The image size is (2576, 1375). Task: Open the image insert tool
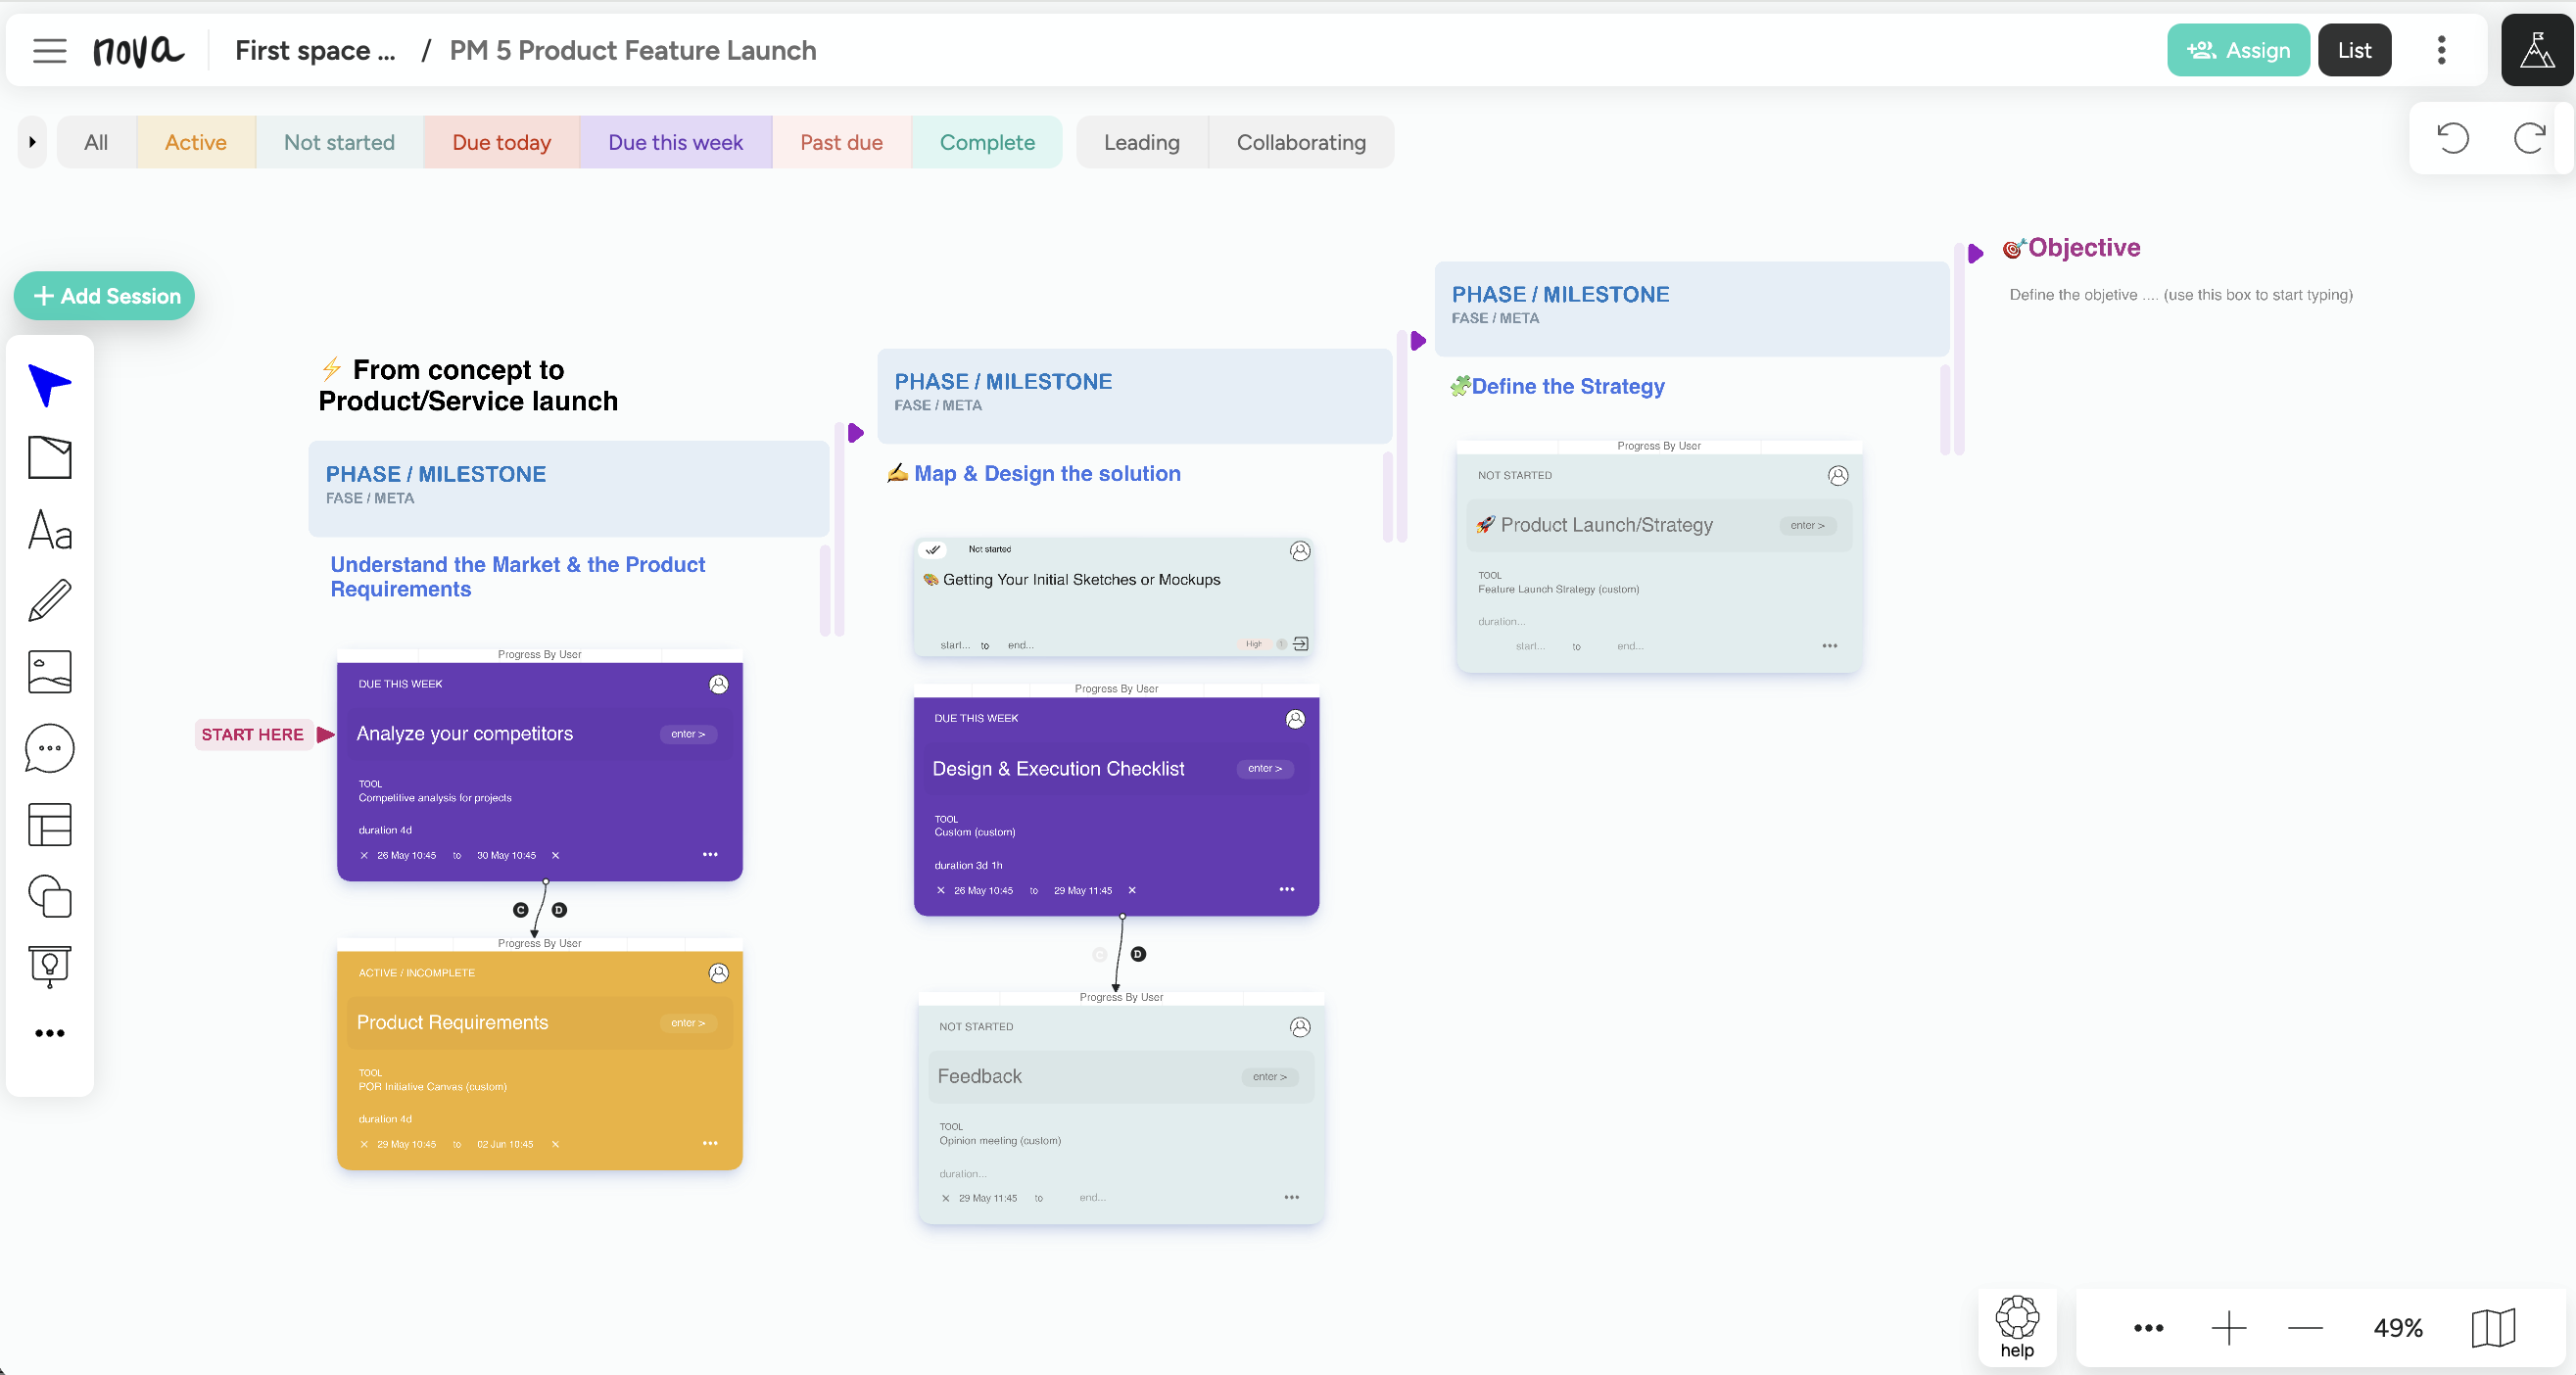(49, 672)
